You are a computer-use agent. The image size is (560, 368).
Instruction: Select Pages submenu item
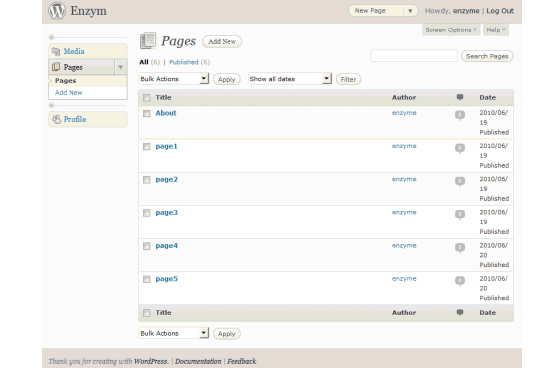66,81
